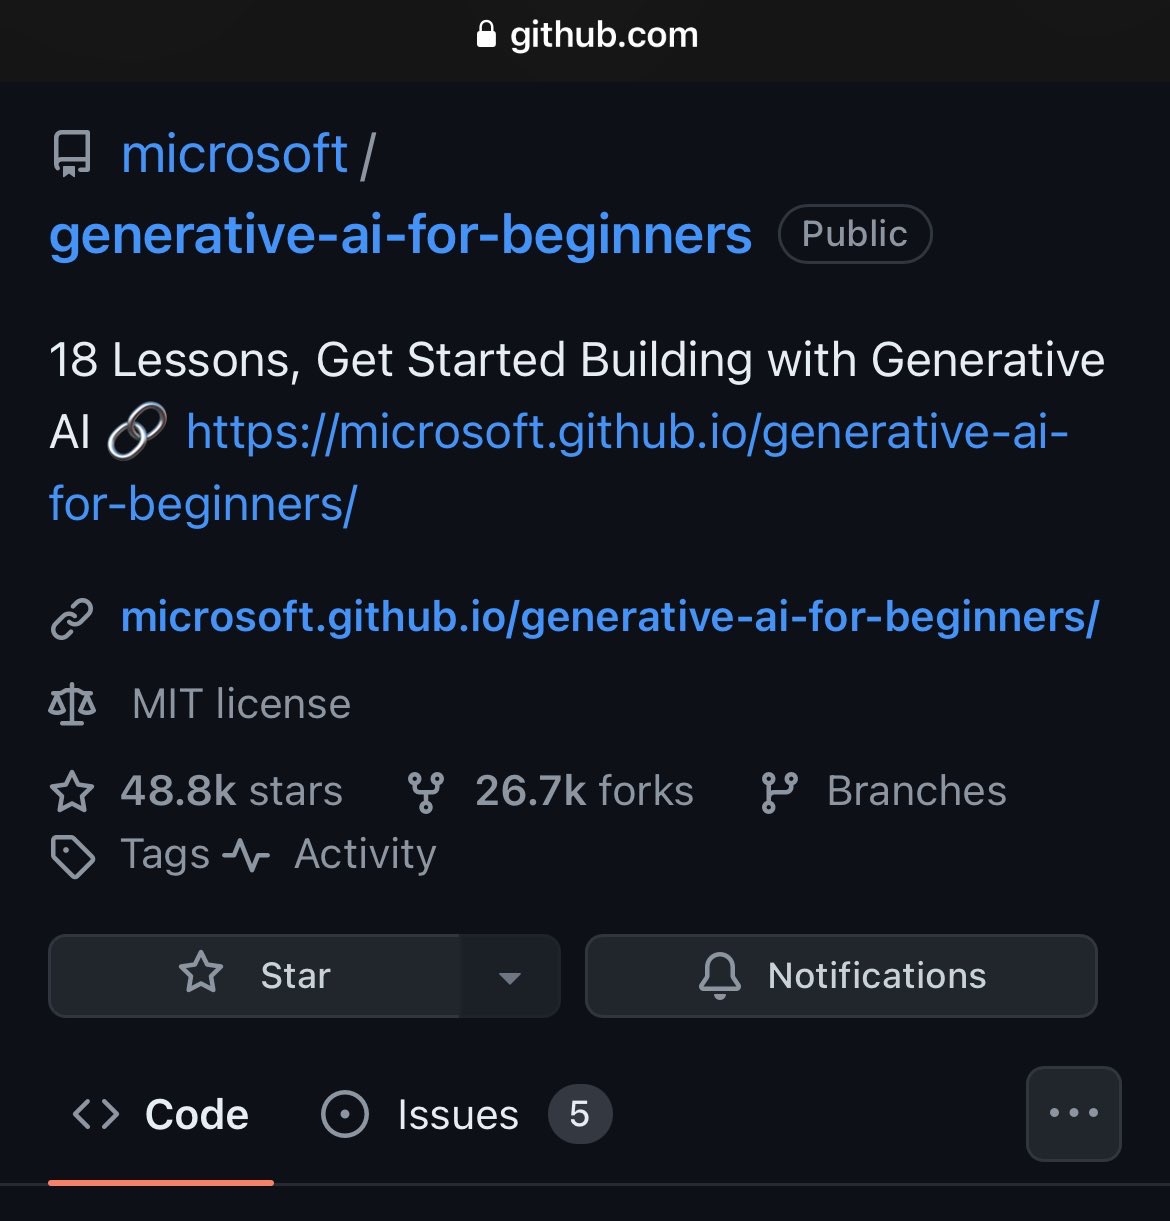Click the star icon next to 48.8k stars

(x=72, y=792)
